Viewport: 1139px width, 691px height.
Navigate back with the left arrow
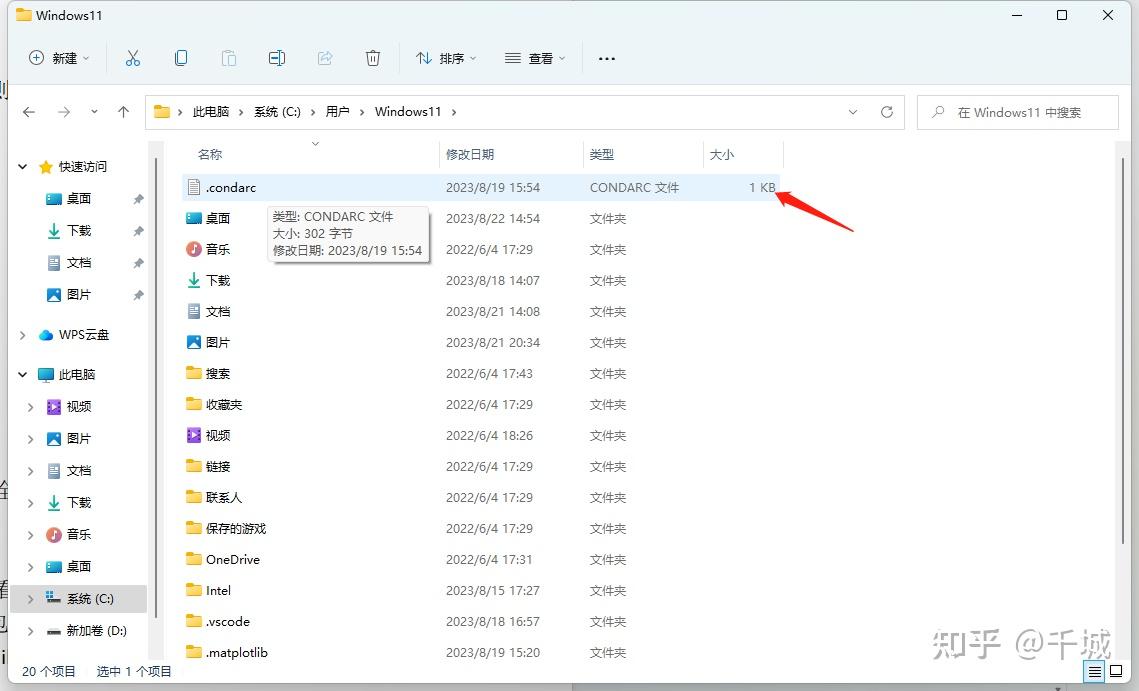click(x=29, y=112)
